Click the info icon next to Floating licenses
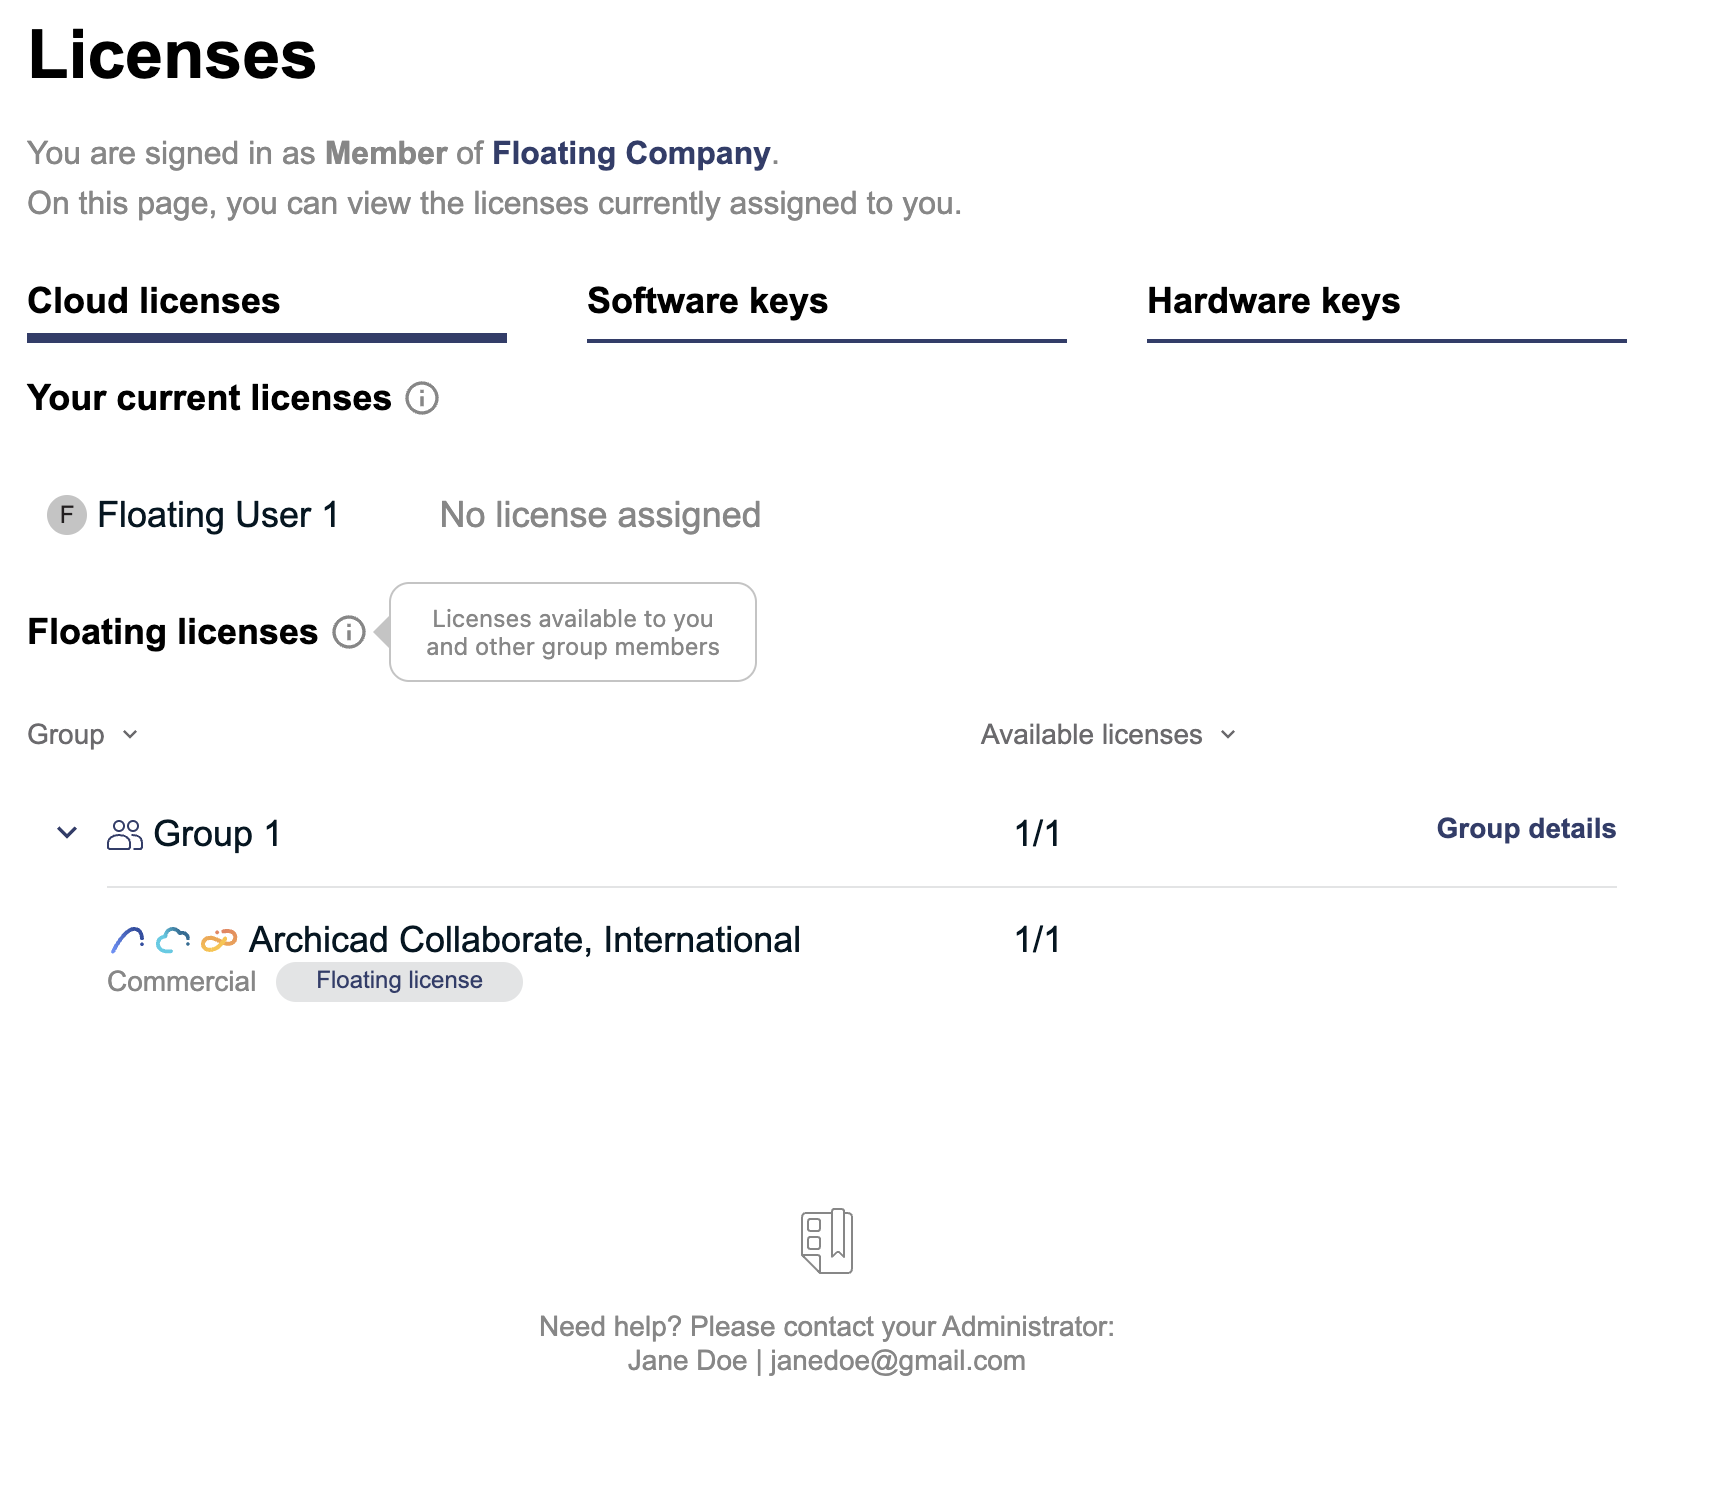 (x=349, y=632)
